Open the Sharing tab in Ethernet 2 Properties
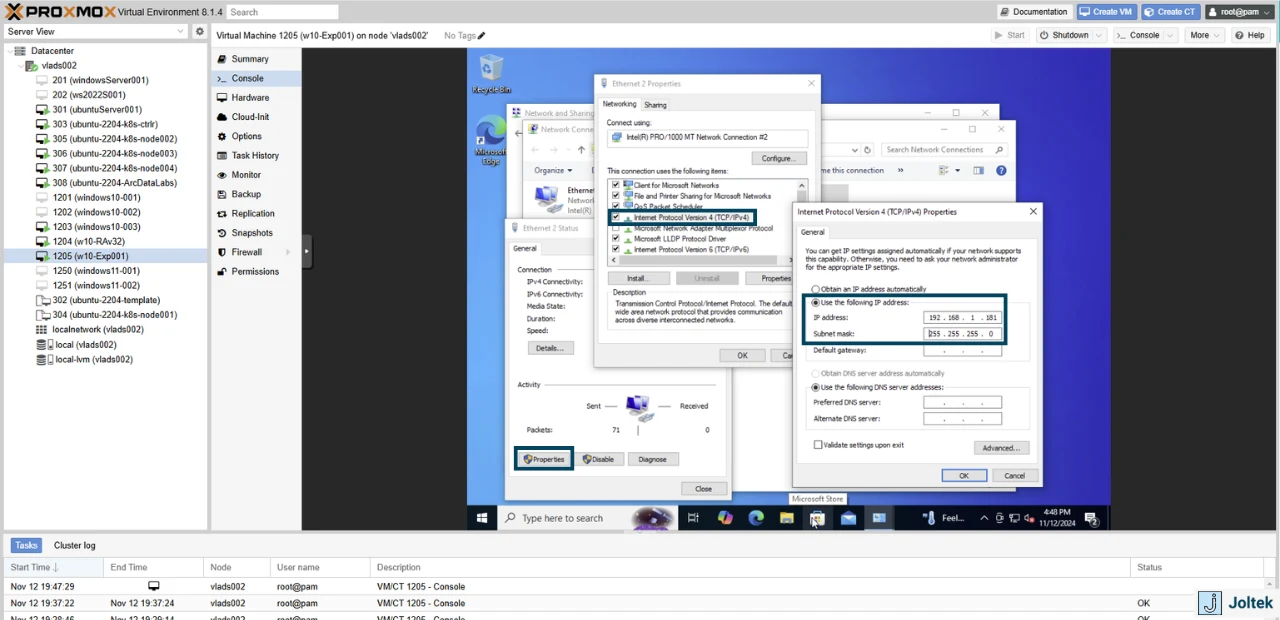Screen dimensions: 1280x620 tap(655, 104)
